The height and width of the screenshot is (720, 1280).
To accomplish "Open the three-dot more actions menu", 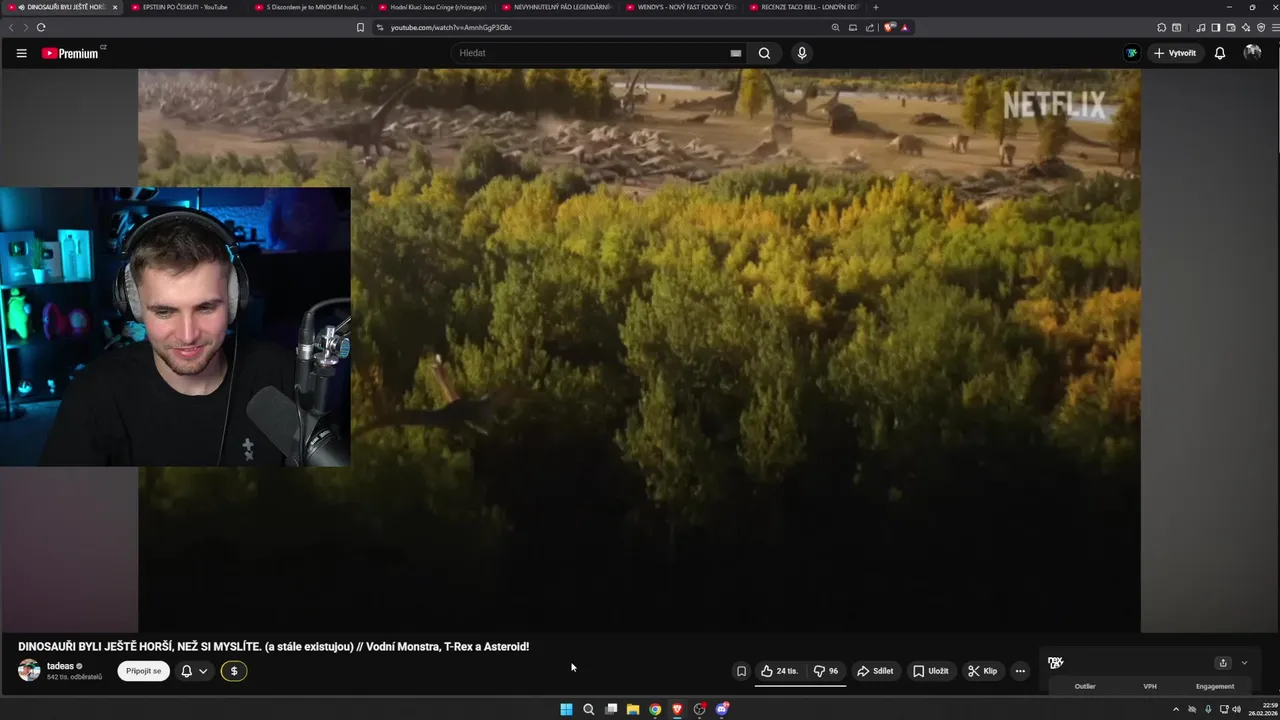I will pos(1020,671).
